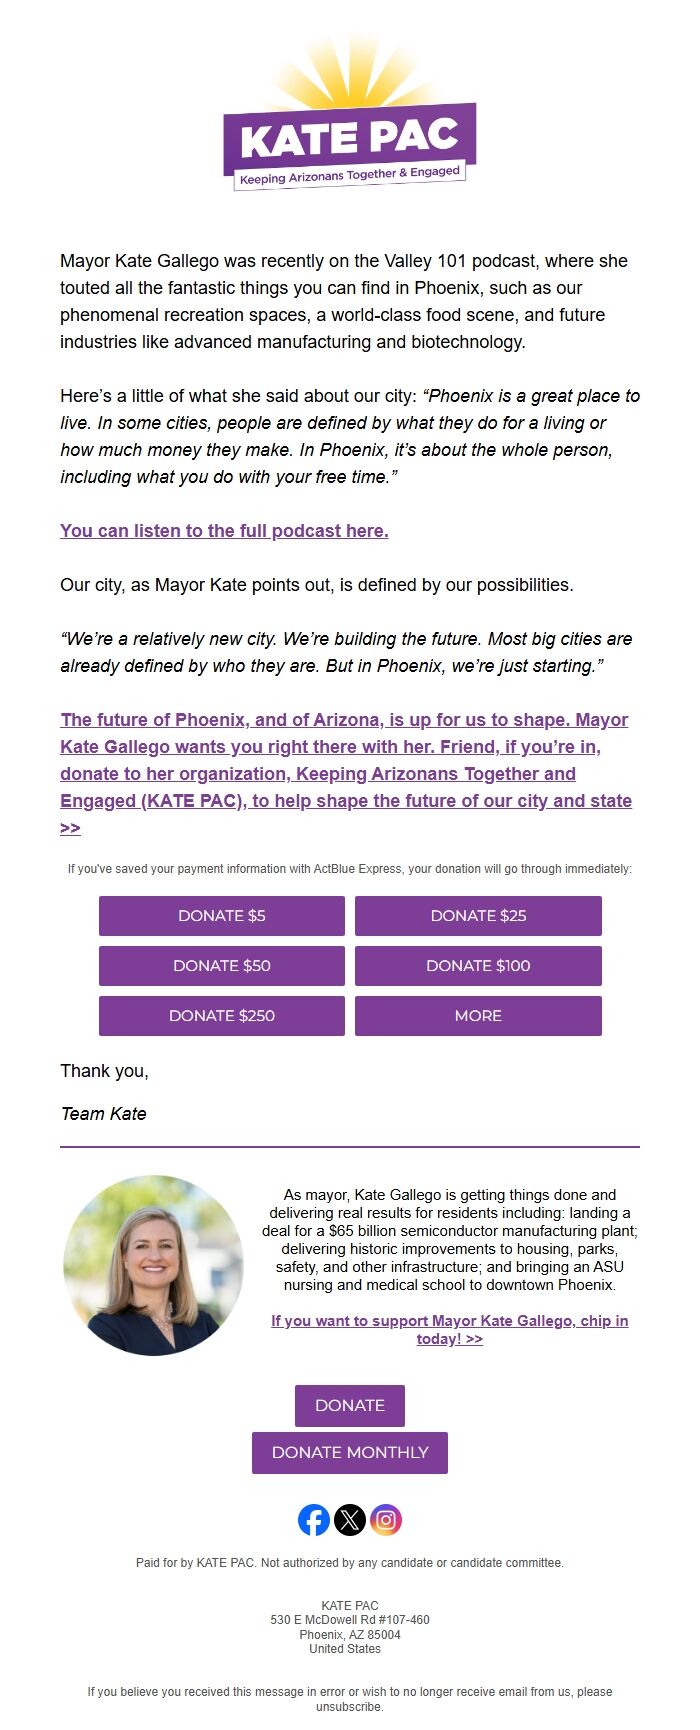This screenshot has height=1730, width=700.
Task: Give using the DONATE $250 button
Action: click(x=222, y=1016)
